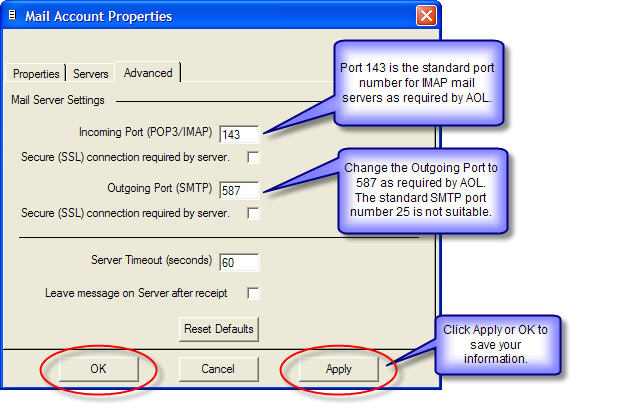
Task: Apply the settings with Apply button
Action: tap(339, 369)
